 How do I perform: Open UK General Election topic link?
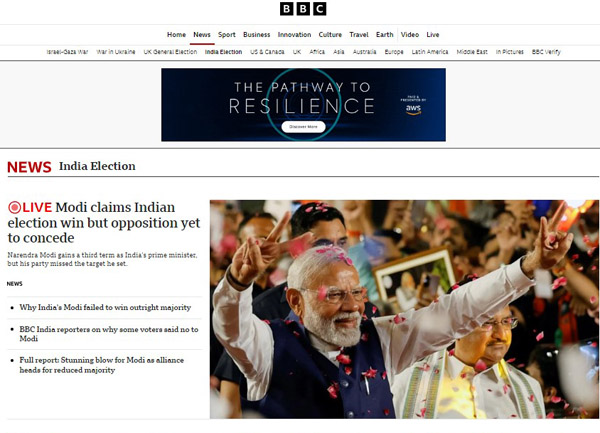(170, 52)
